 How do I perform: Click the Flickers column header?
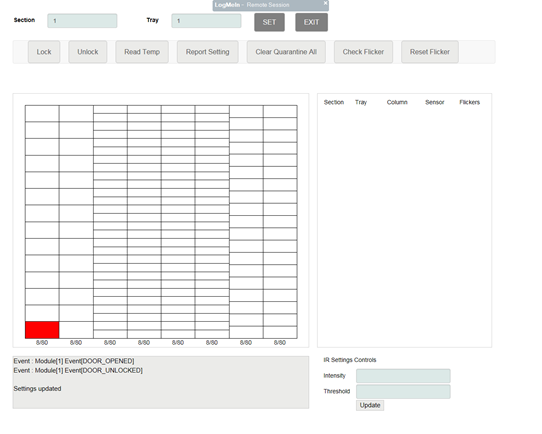(469, 102)
